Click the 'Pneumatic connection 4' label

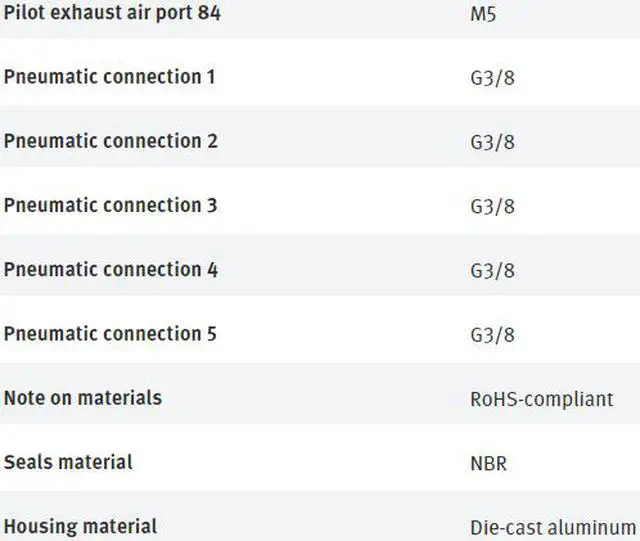coord(110,269)
